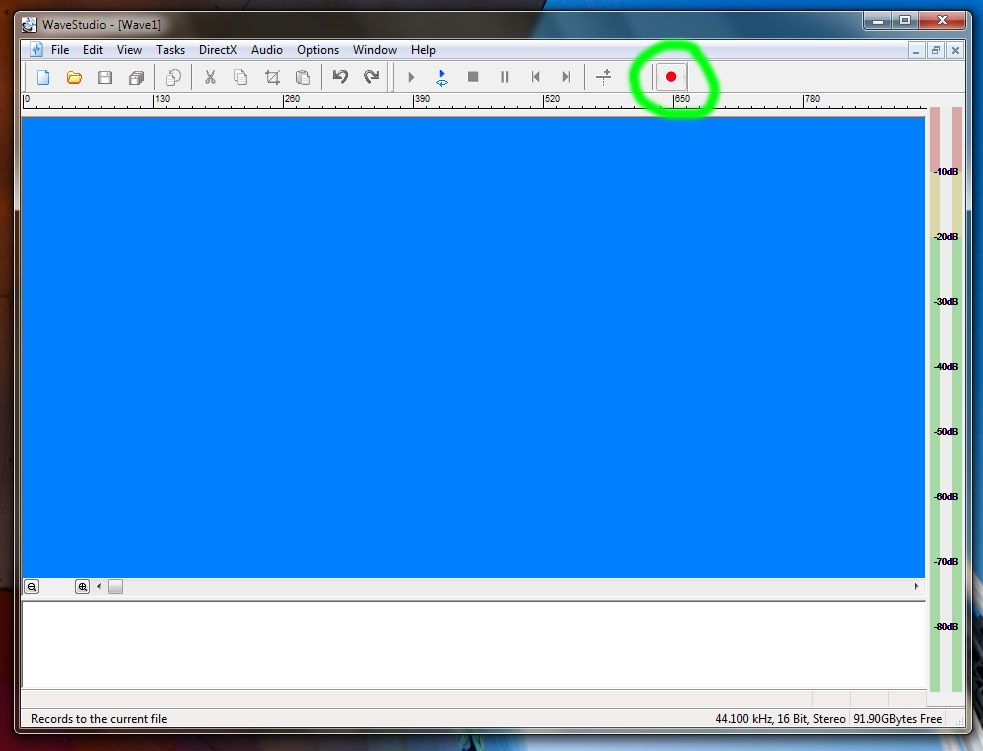
Task: Open the Help menu
Action: pos(423,50)
